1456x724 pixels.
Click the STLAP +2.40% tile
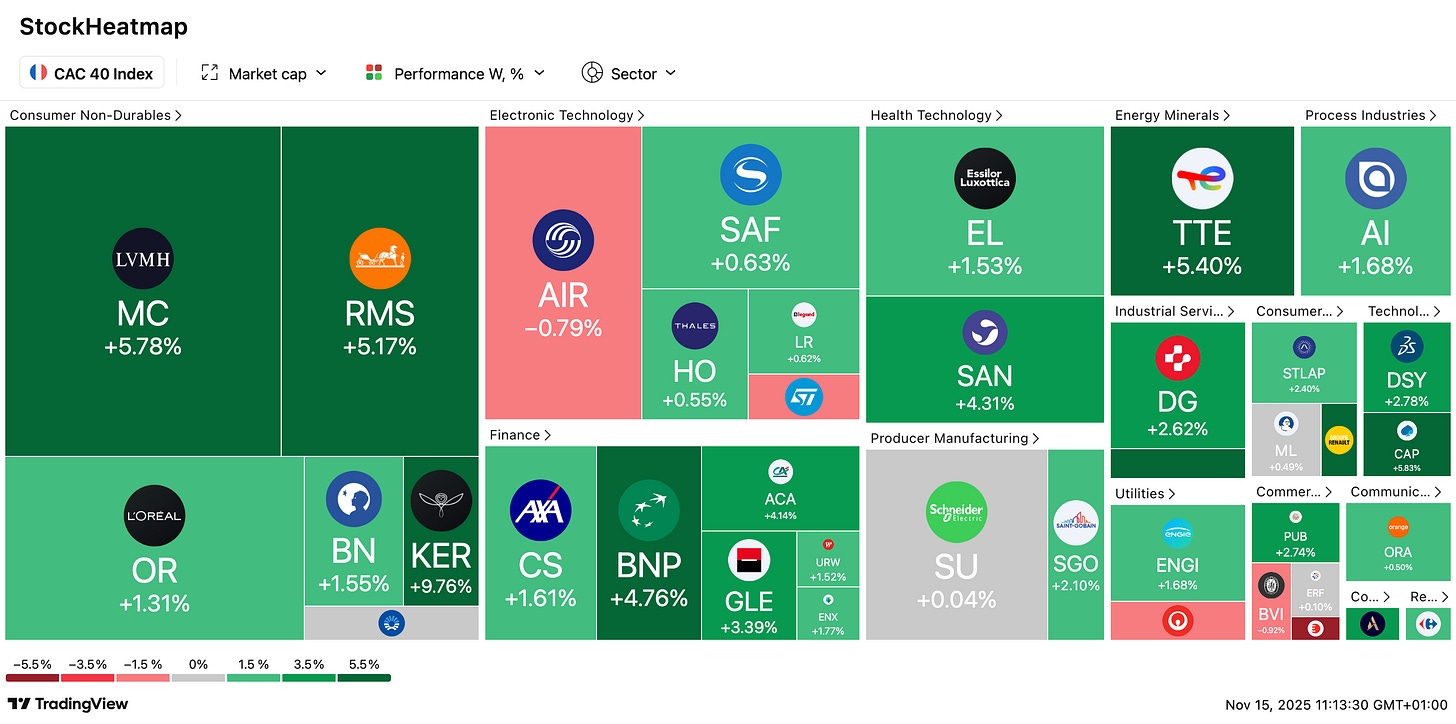[1304, 362]
